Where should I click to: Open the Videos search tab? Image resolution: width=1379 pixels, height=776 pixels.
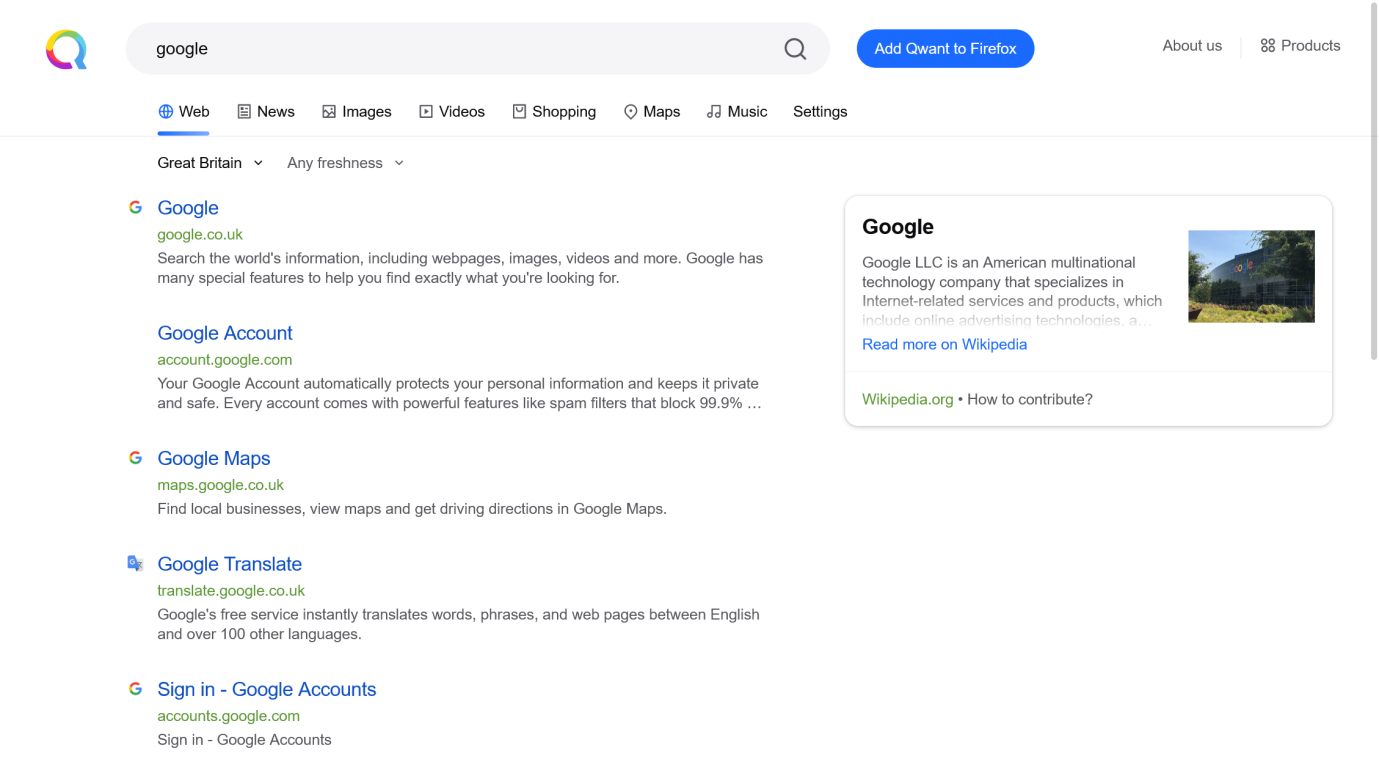pos(451,112)
